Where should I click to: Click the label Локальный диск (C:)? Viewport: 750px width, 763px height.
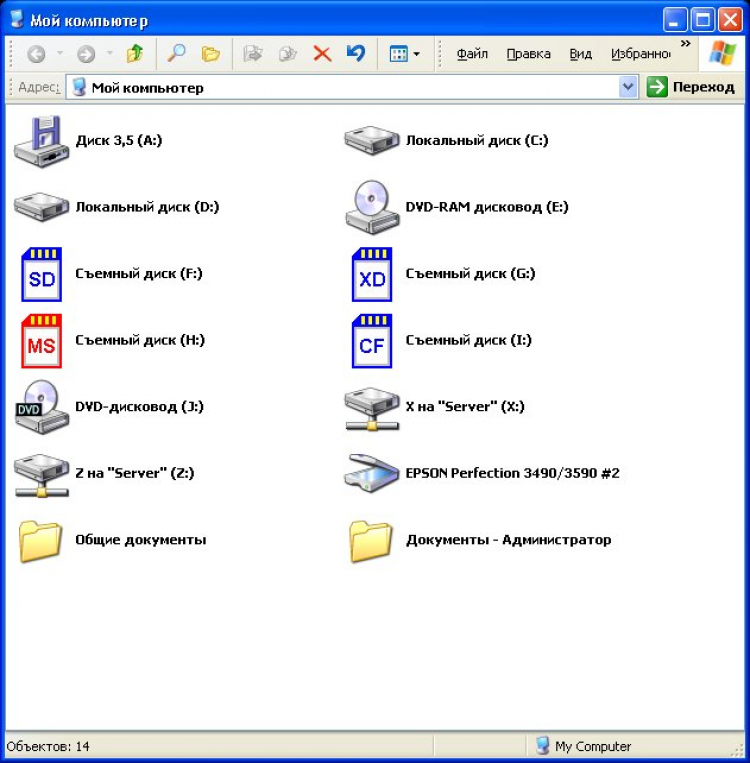pyautogui.click(x=477, y=140)
